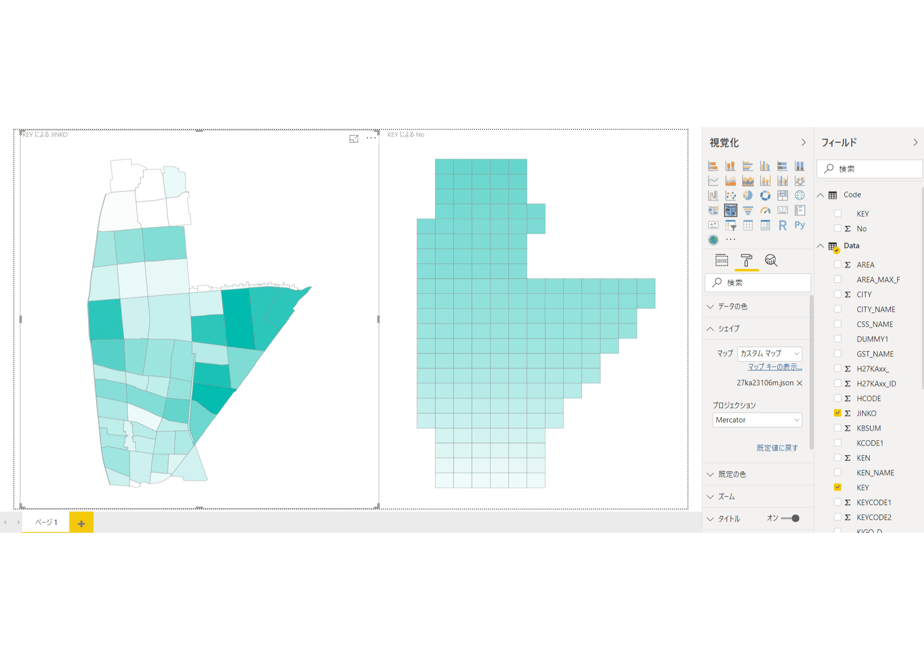Image resolution: width=924 pixels, height=660 pixels.
Task: Select the 100% stacked bar chart visual
Action: [783, 166]
